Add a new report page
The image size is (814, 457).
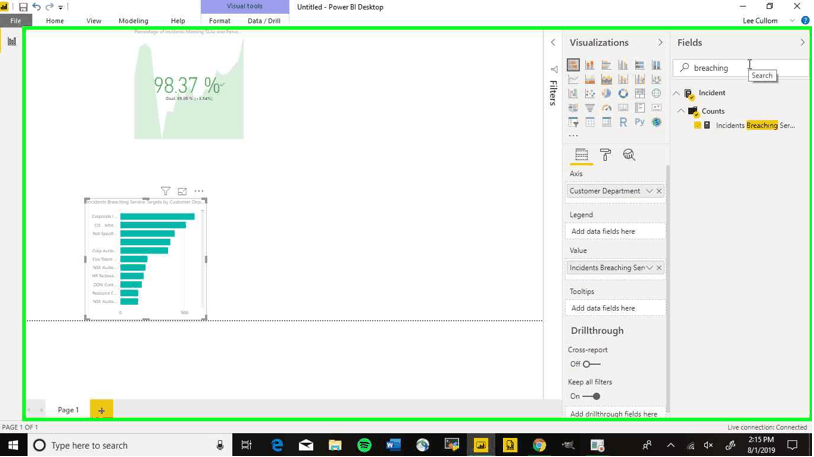[x=101, y=410]
